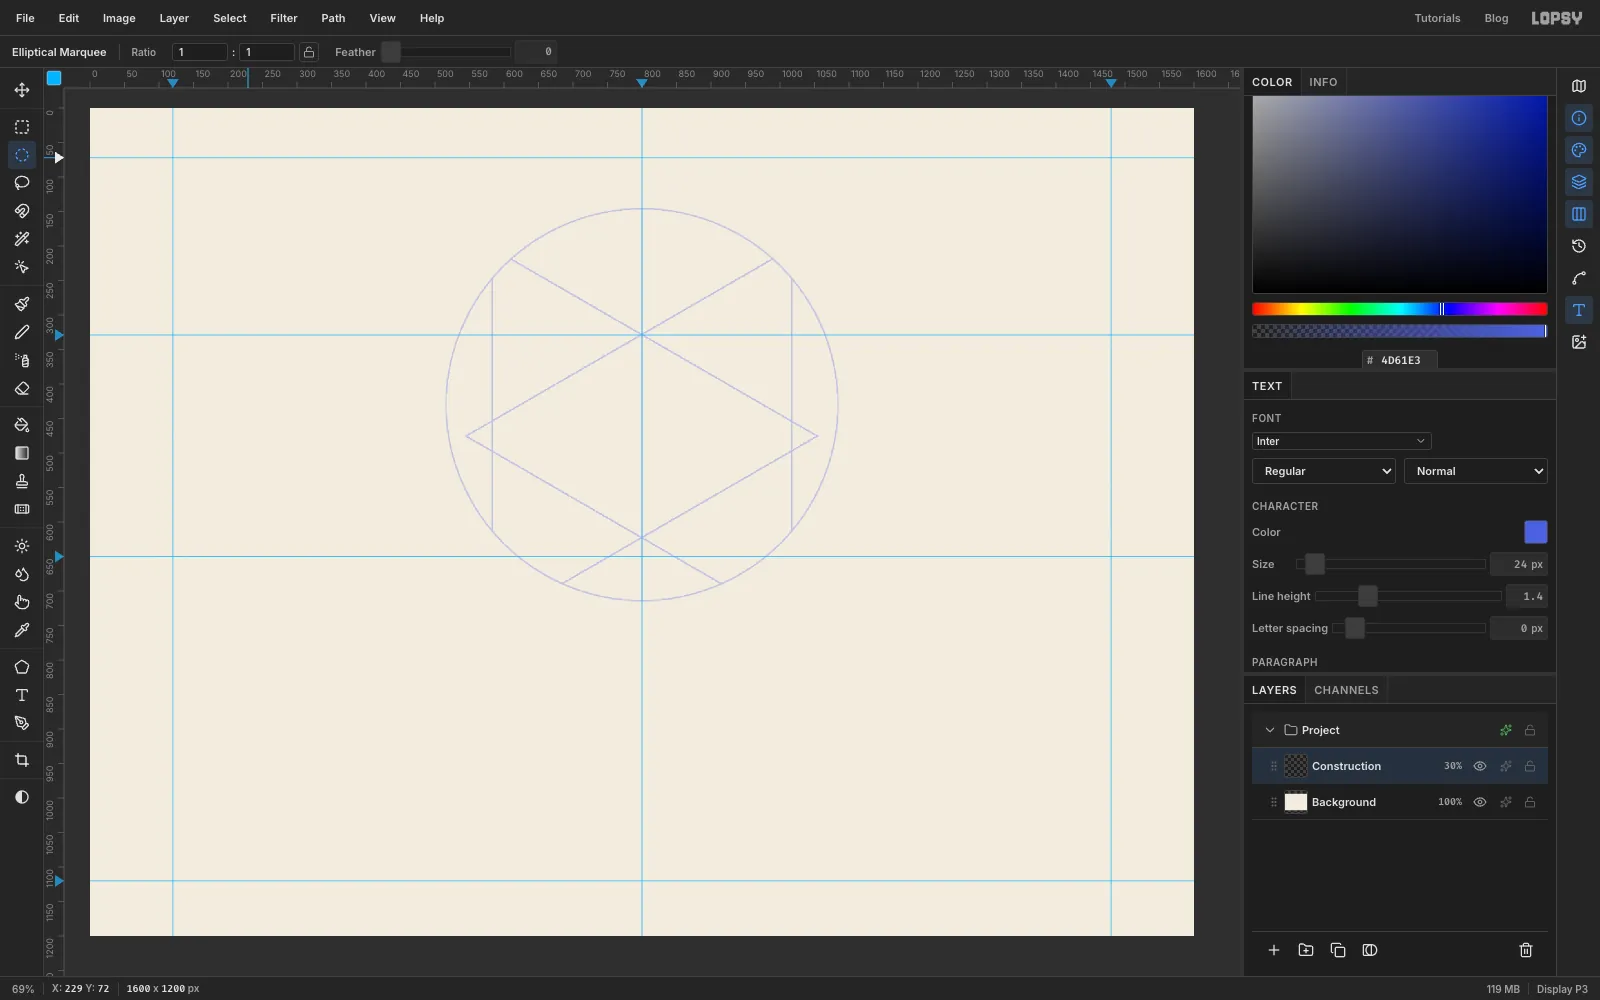Toggle the ratio lock icon

pyautogui.click(x=309, y=52)
